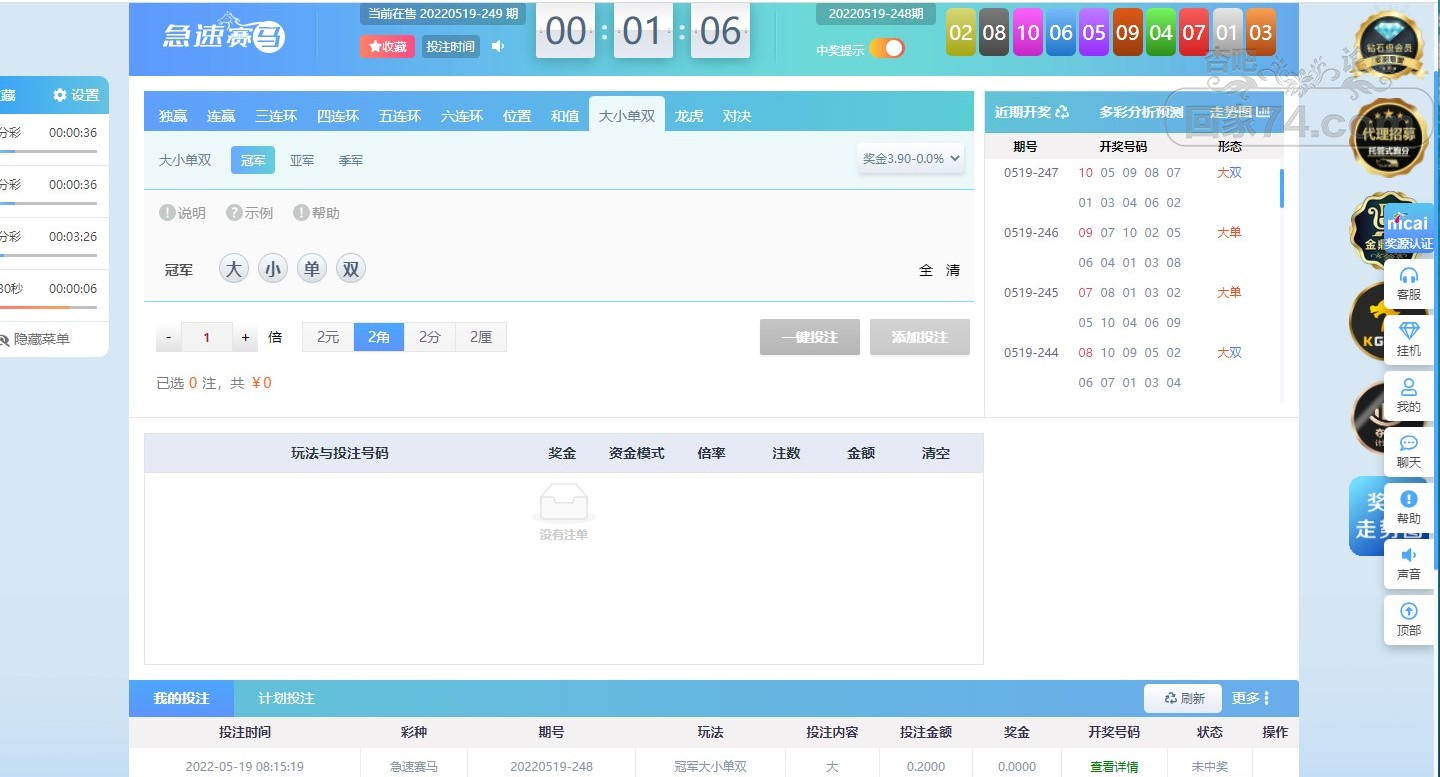Click the last result ball 03
1440x777 pixels.
pyautogui.click(x=1261, y=32)
